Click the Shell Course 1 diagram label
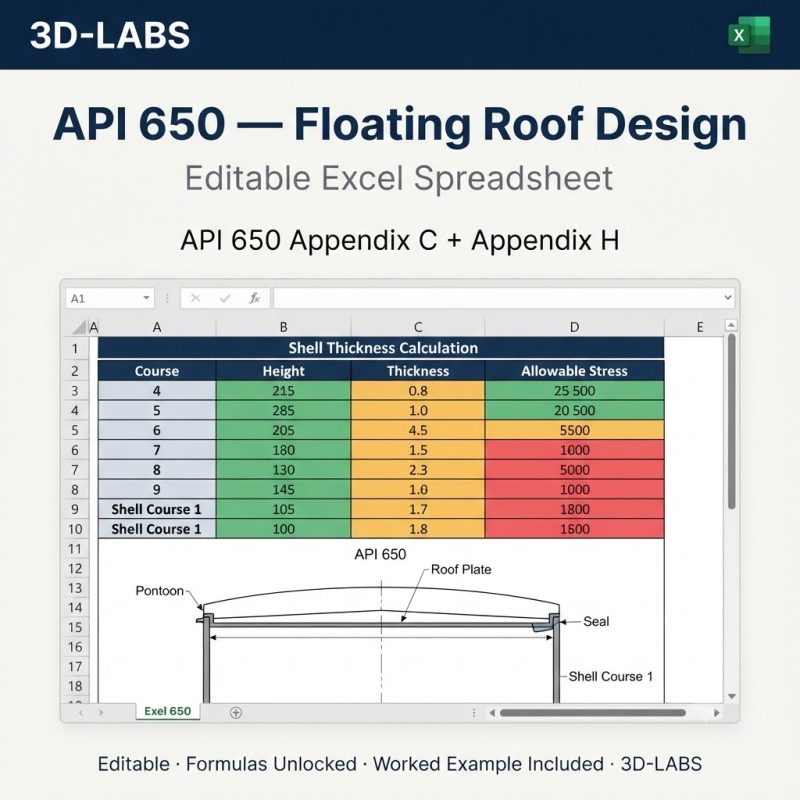 pos(611,677)
